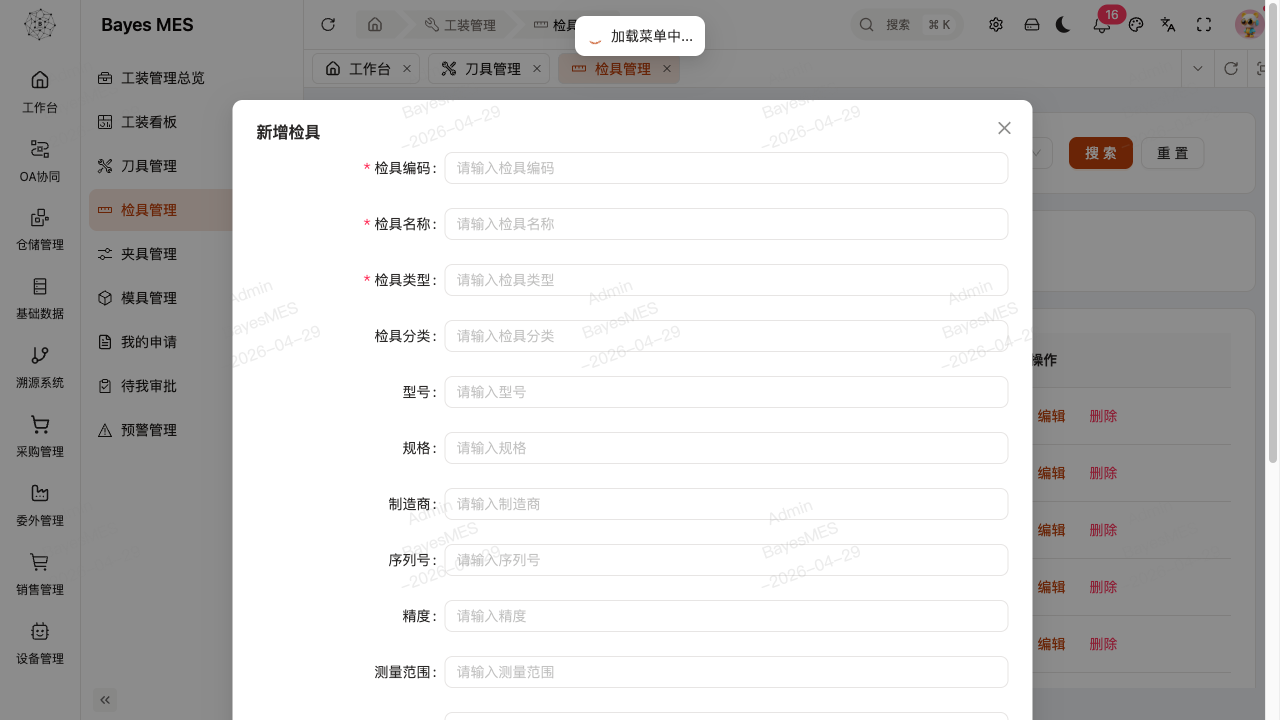The width and height of the screenshot is (1280, 720).
Task: Open 溯源系统 traceability module
Action: [40, 367]
